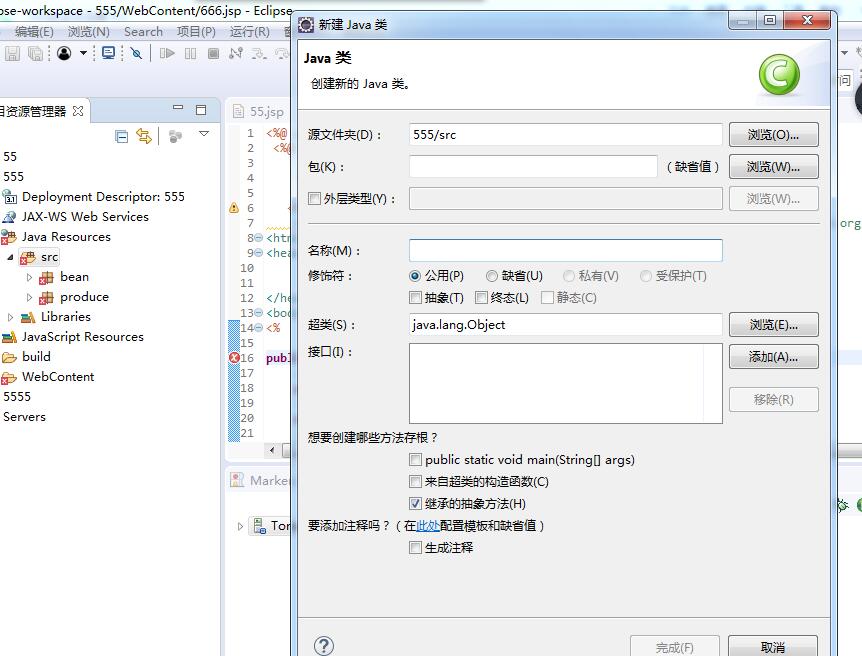Click 浏览(W)... next to package field
Viewport: 862px width, 656px height.
pos(773,167)
